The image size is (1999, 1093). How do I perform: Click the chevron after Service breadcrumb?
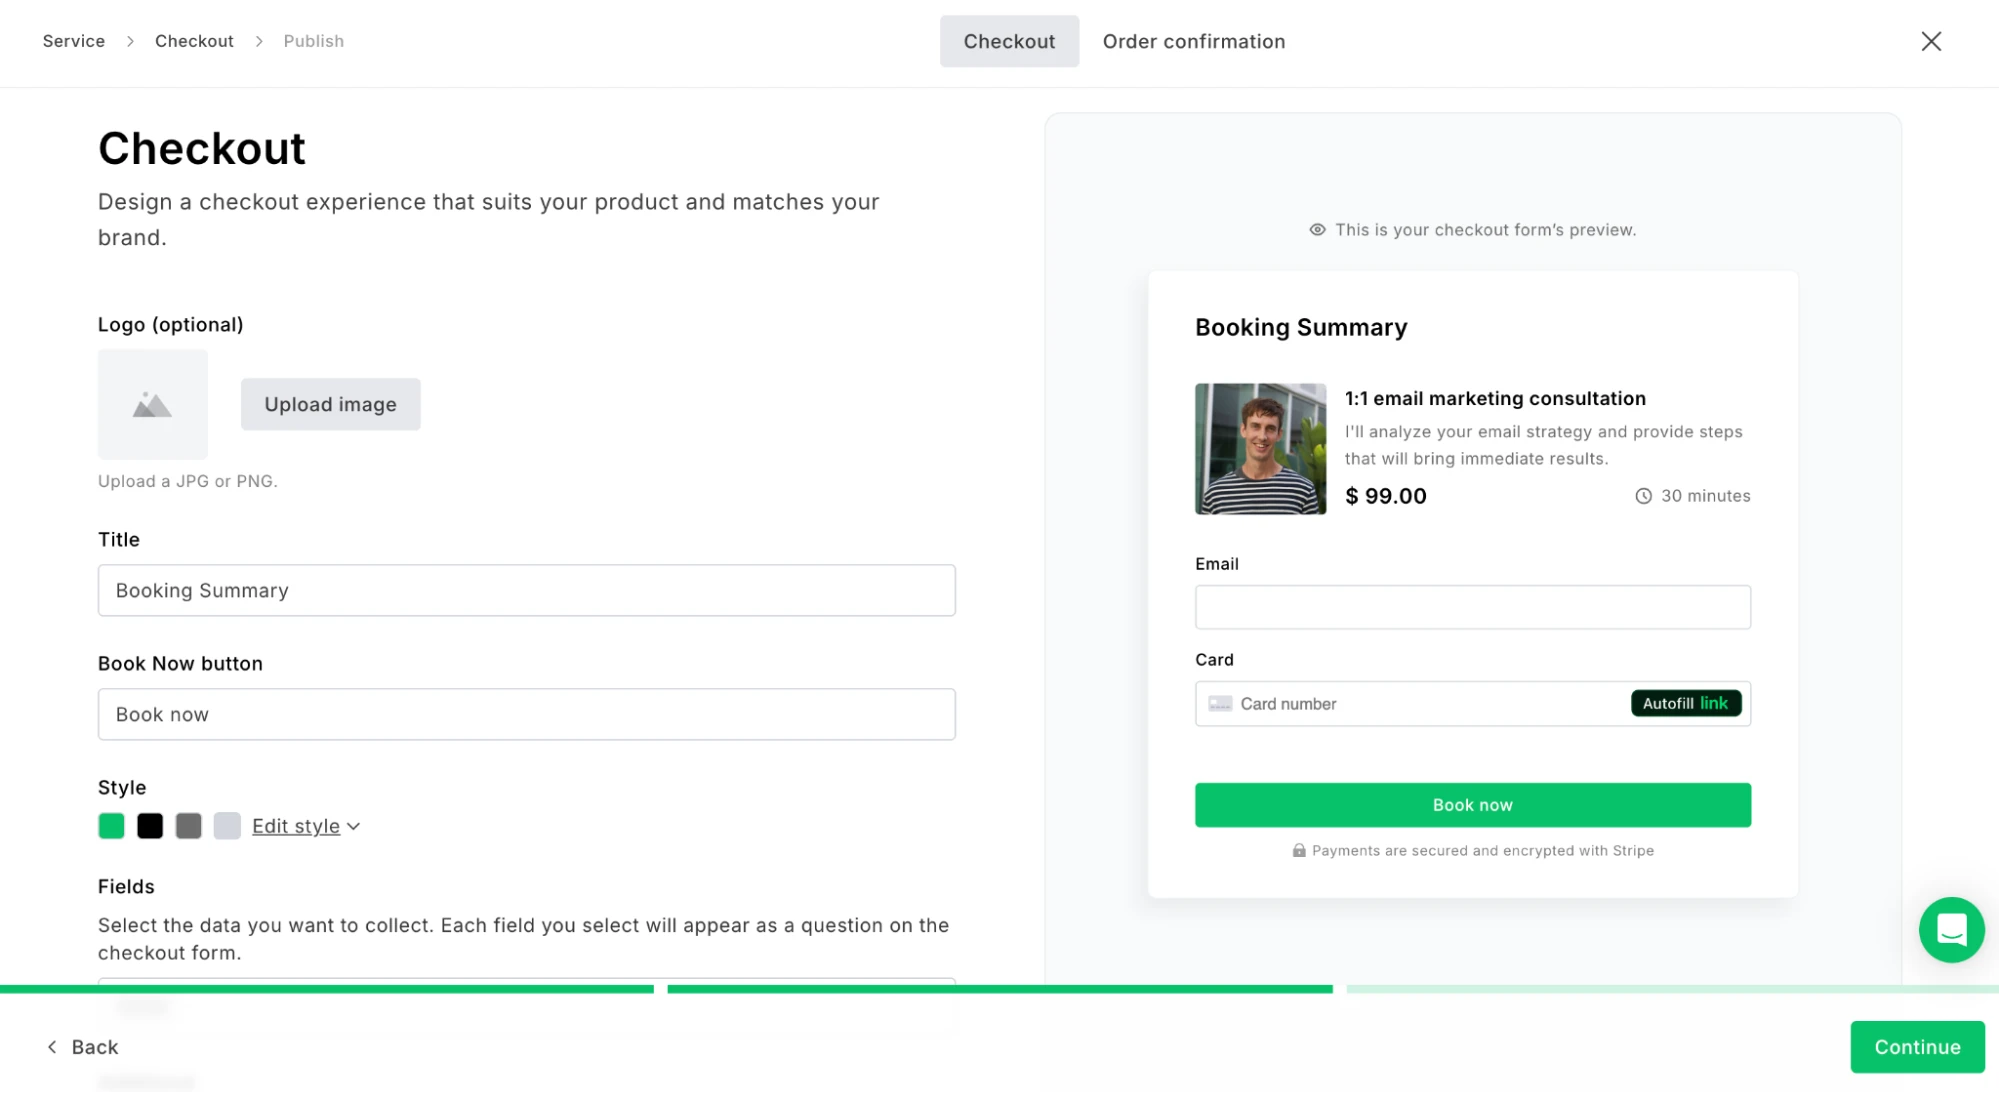pos(130,41)
